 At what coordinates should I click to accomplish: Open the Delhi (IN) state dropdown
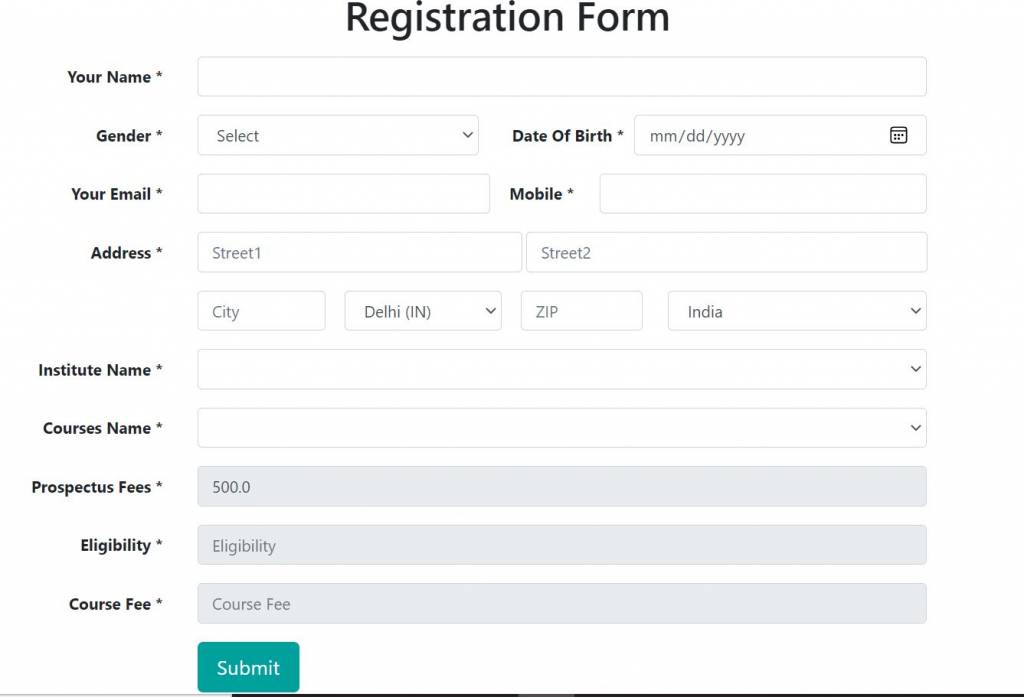[x=423, y=312]
